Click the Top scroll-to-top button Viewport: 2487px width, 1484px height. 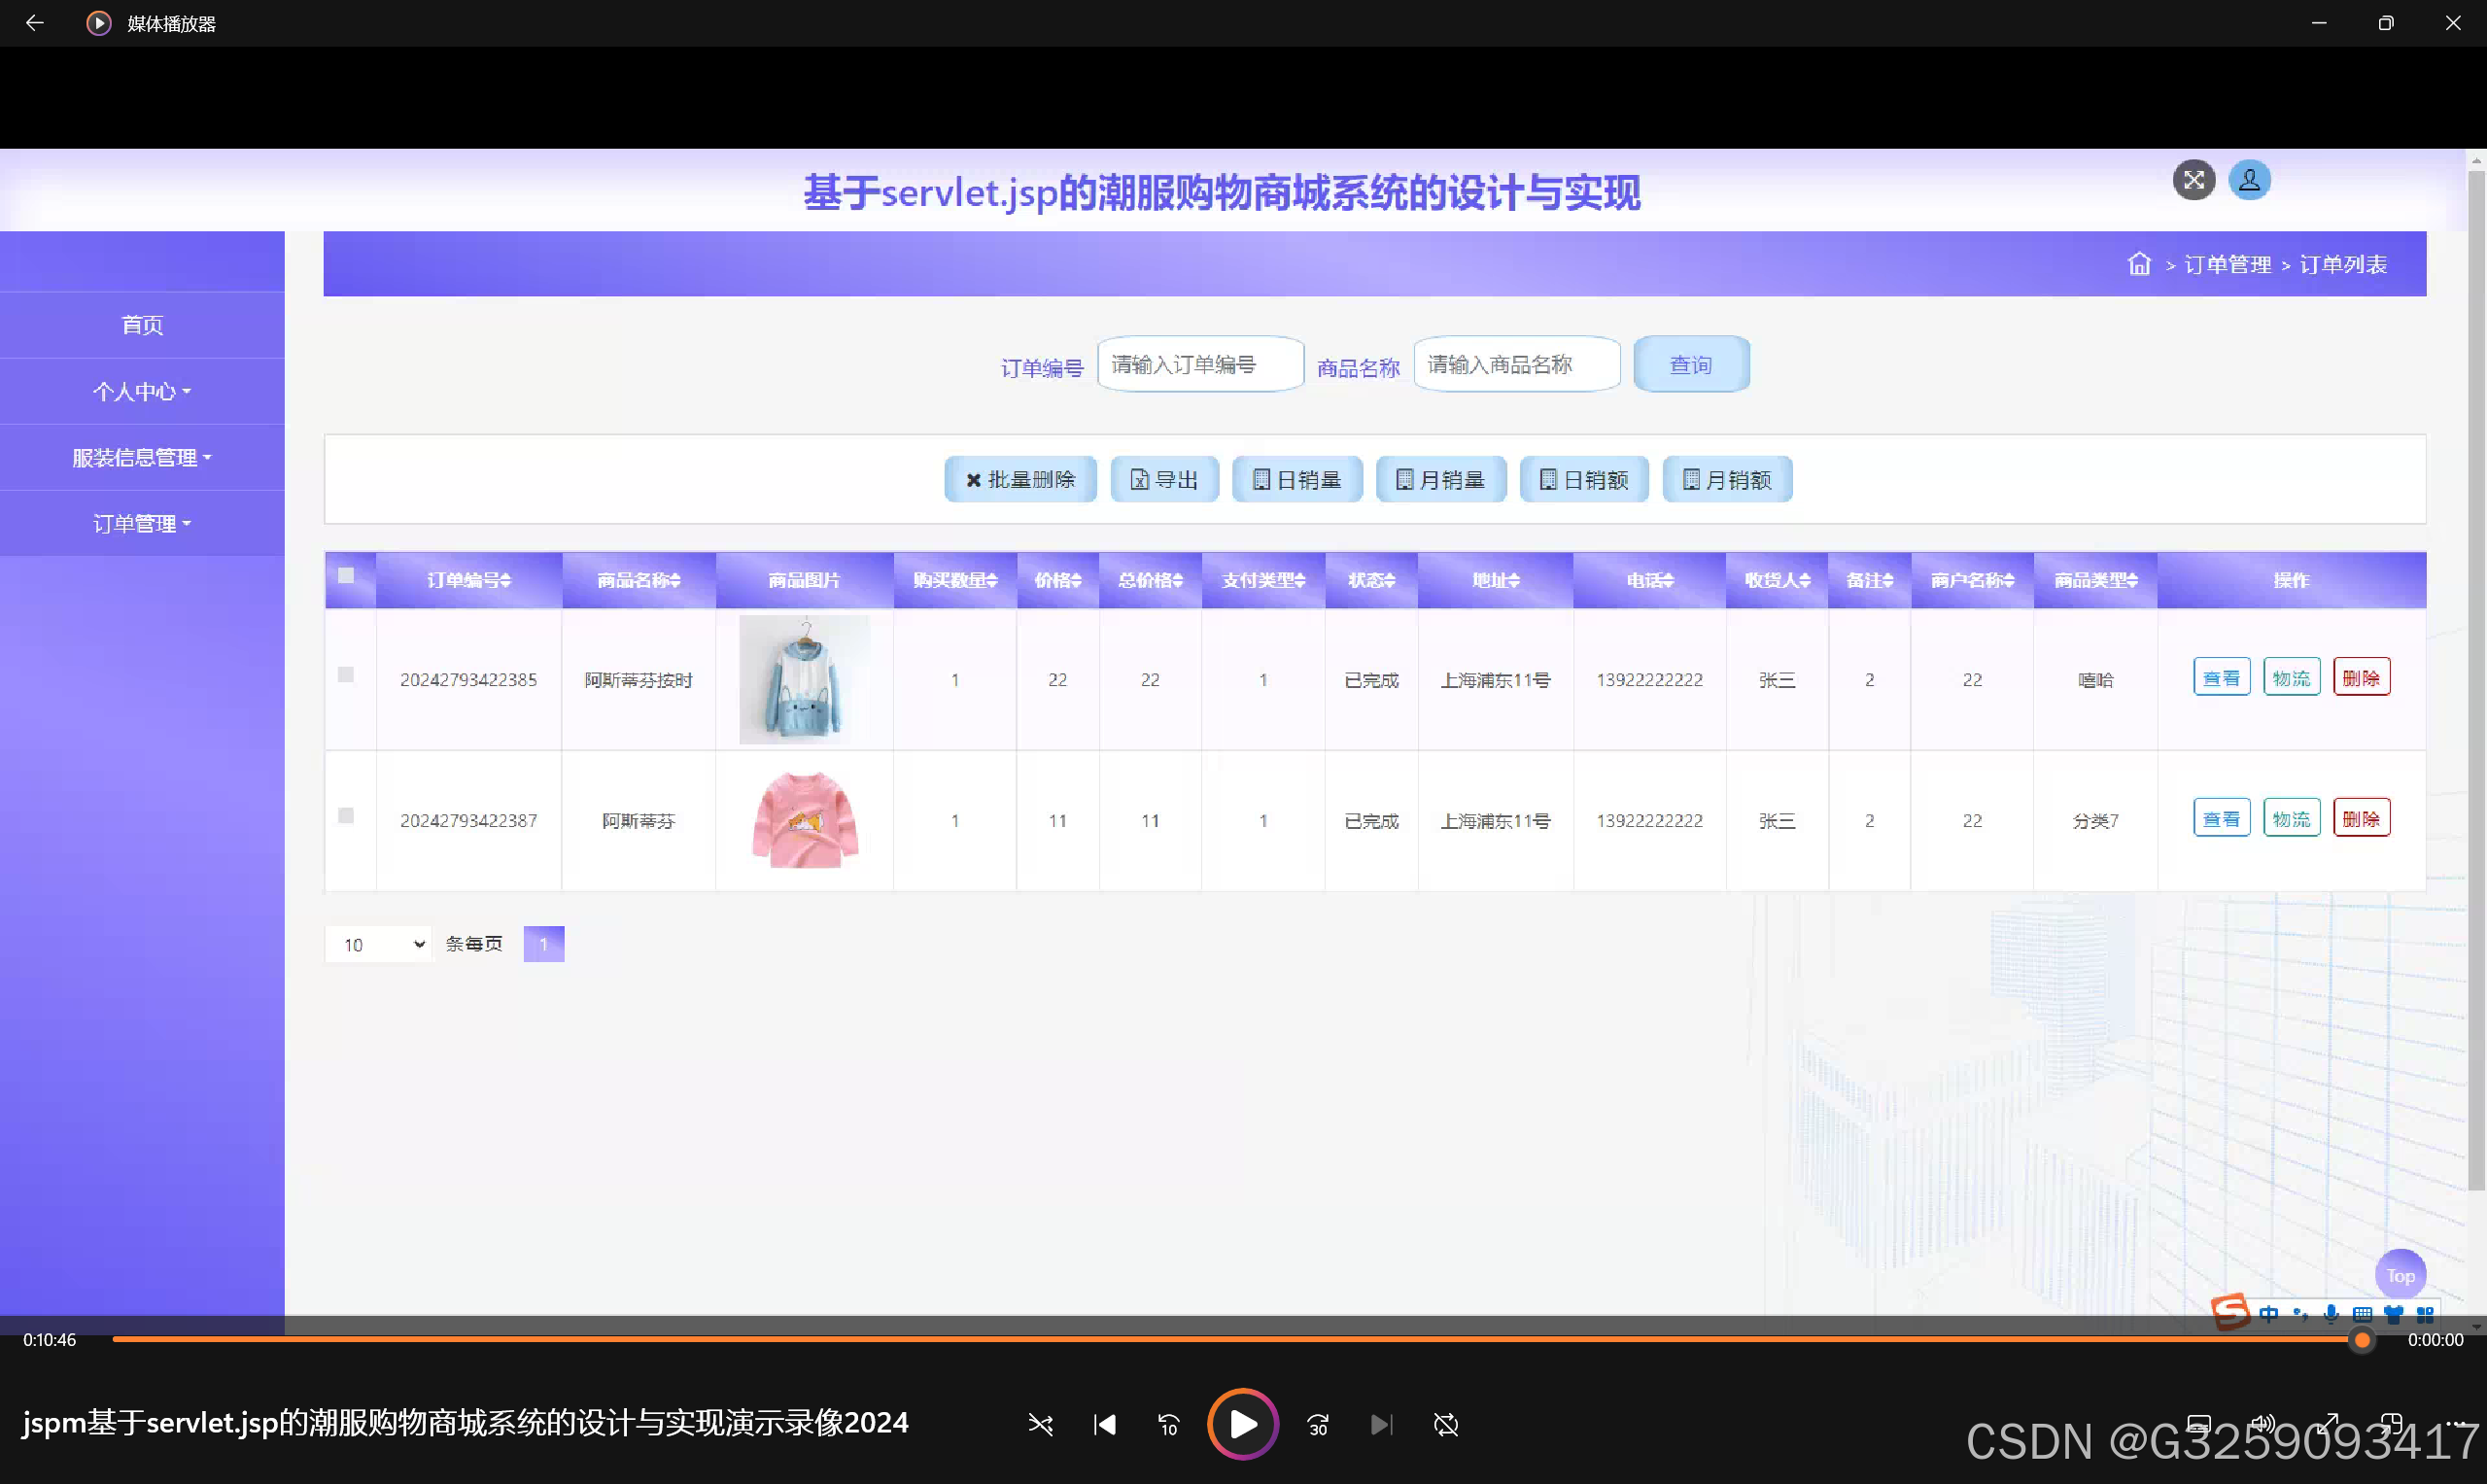click(2400, 1275)
